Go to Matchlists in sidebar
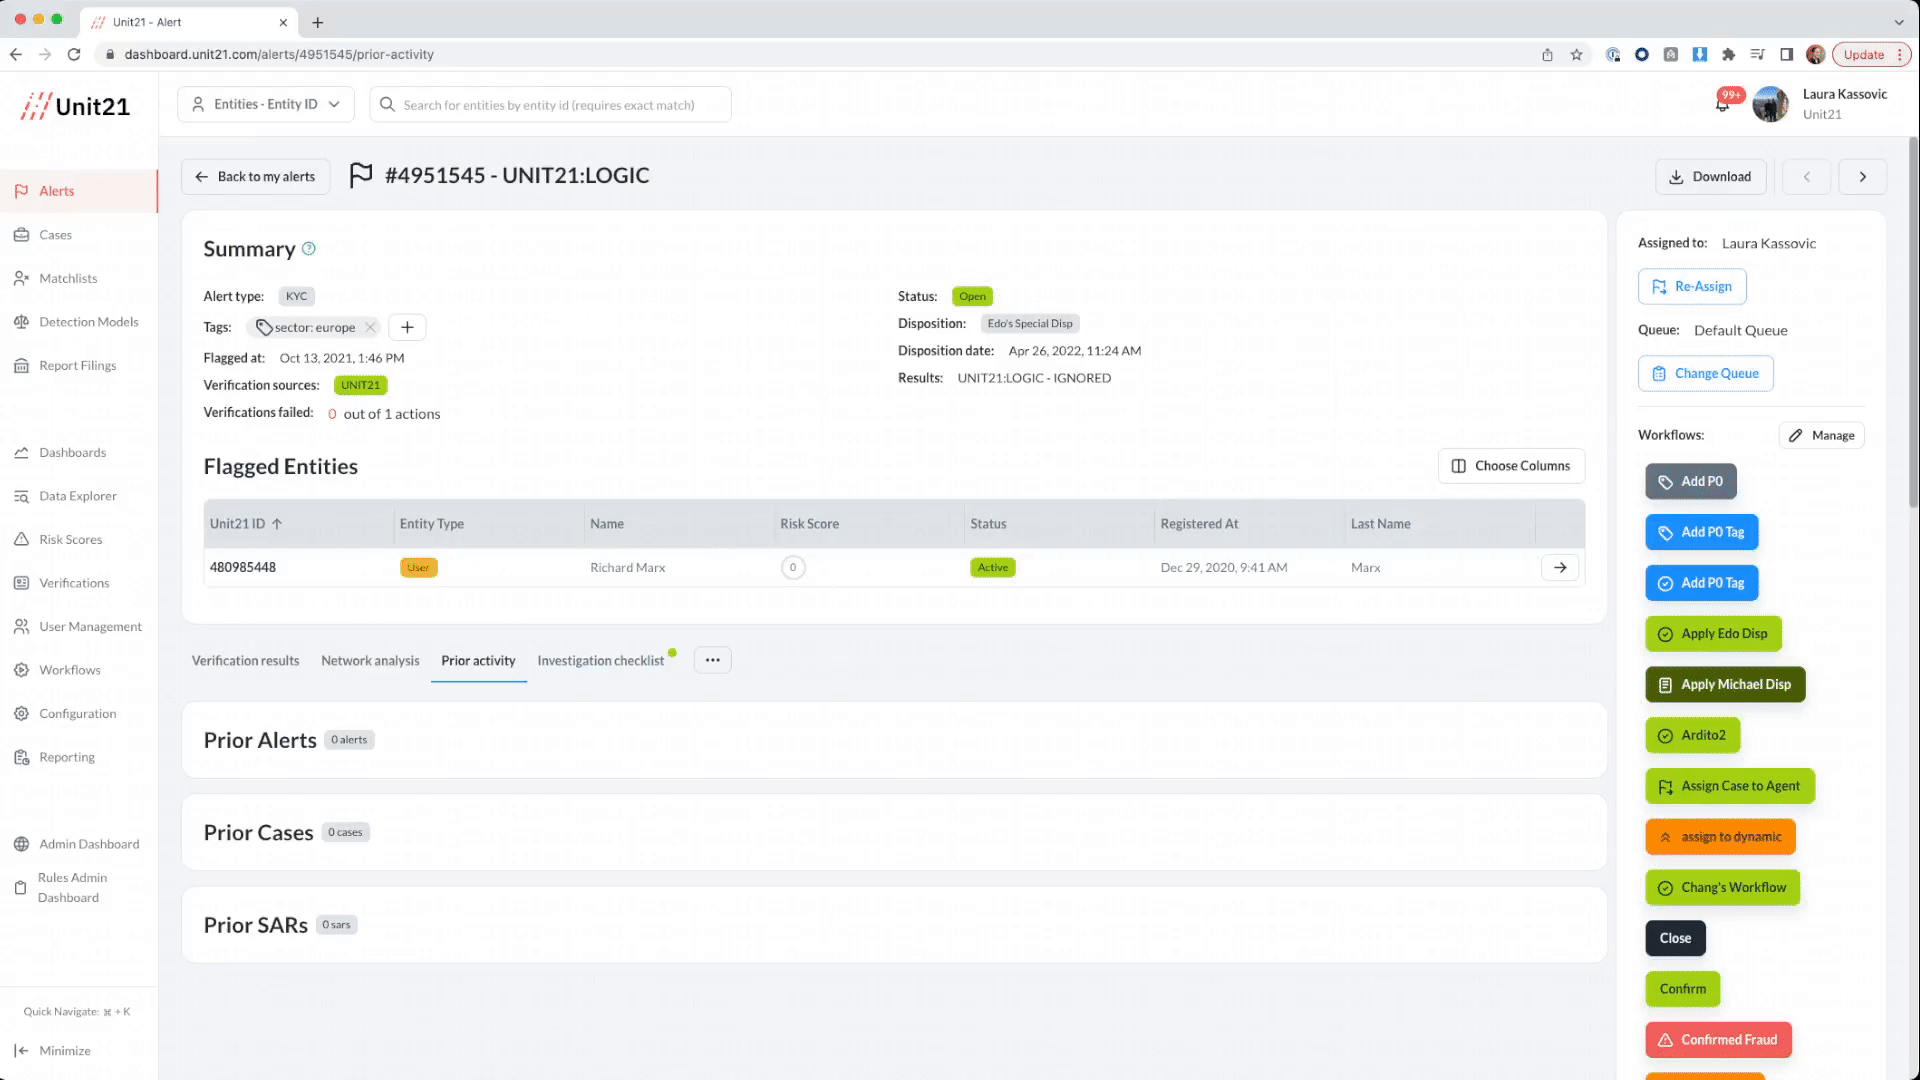Viewport: 1920px width, 1080px height. click(x=68, y=279)
